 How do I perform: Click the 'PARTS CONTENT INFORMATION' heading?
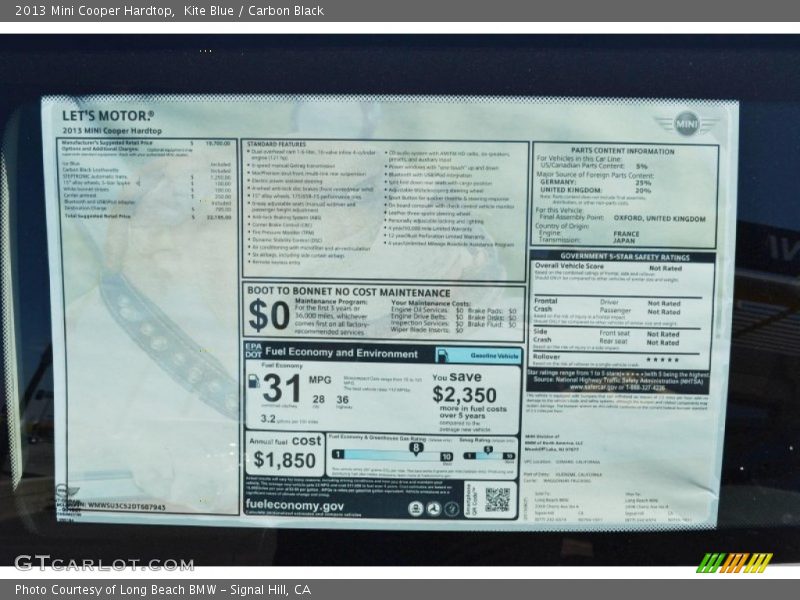622,151
